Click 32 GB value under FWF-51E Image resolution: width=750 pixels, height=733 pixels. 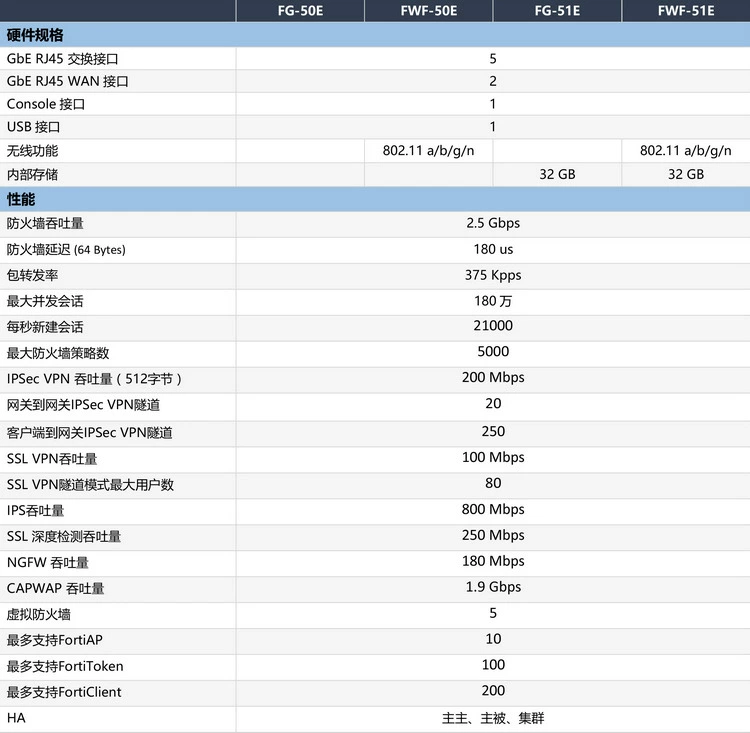coord(686,174)
